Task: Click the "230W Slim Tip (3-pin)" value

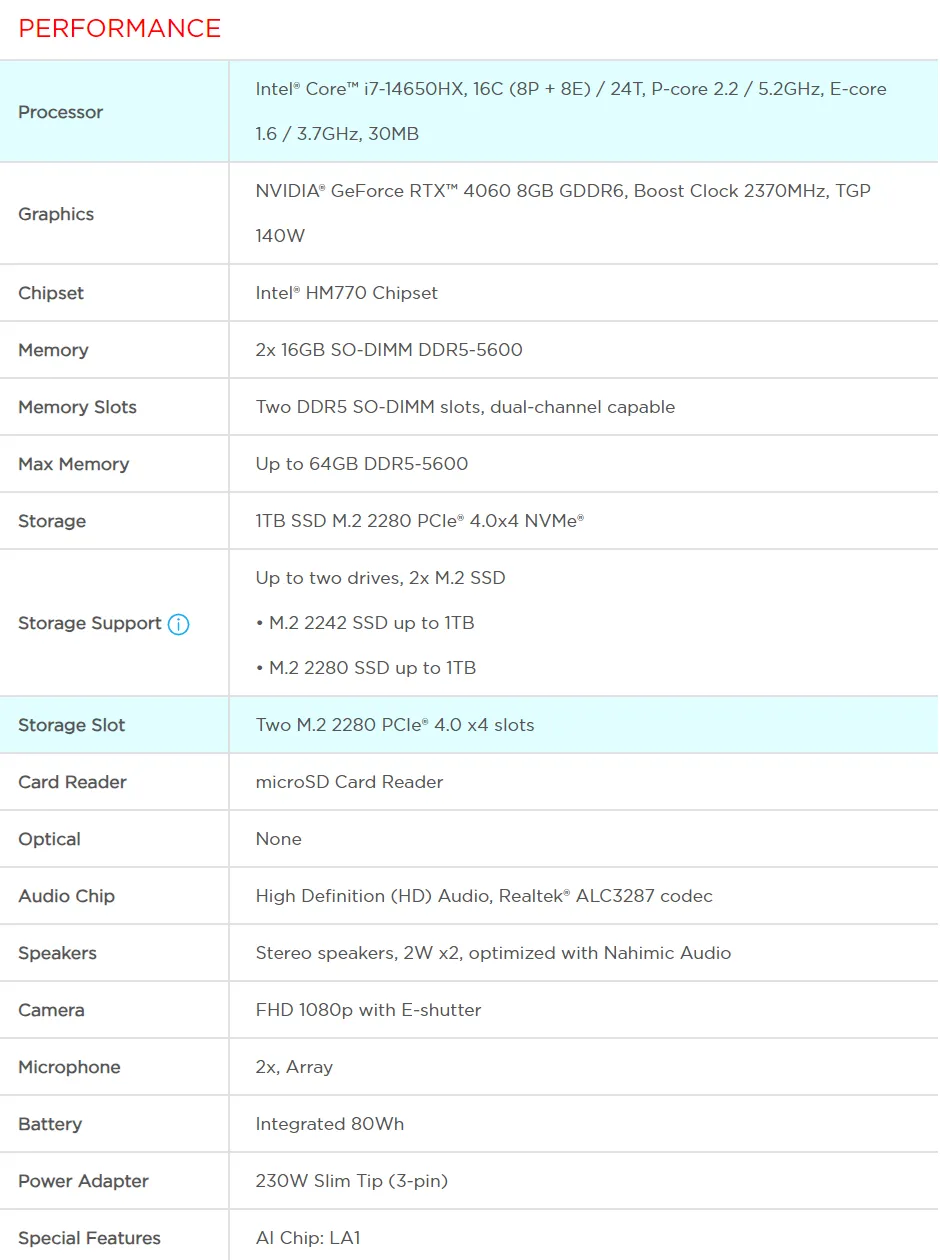Action: (x=352, y=1181)
